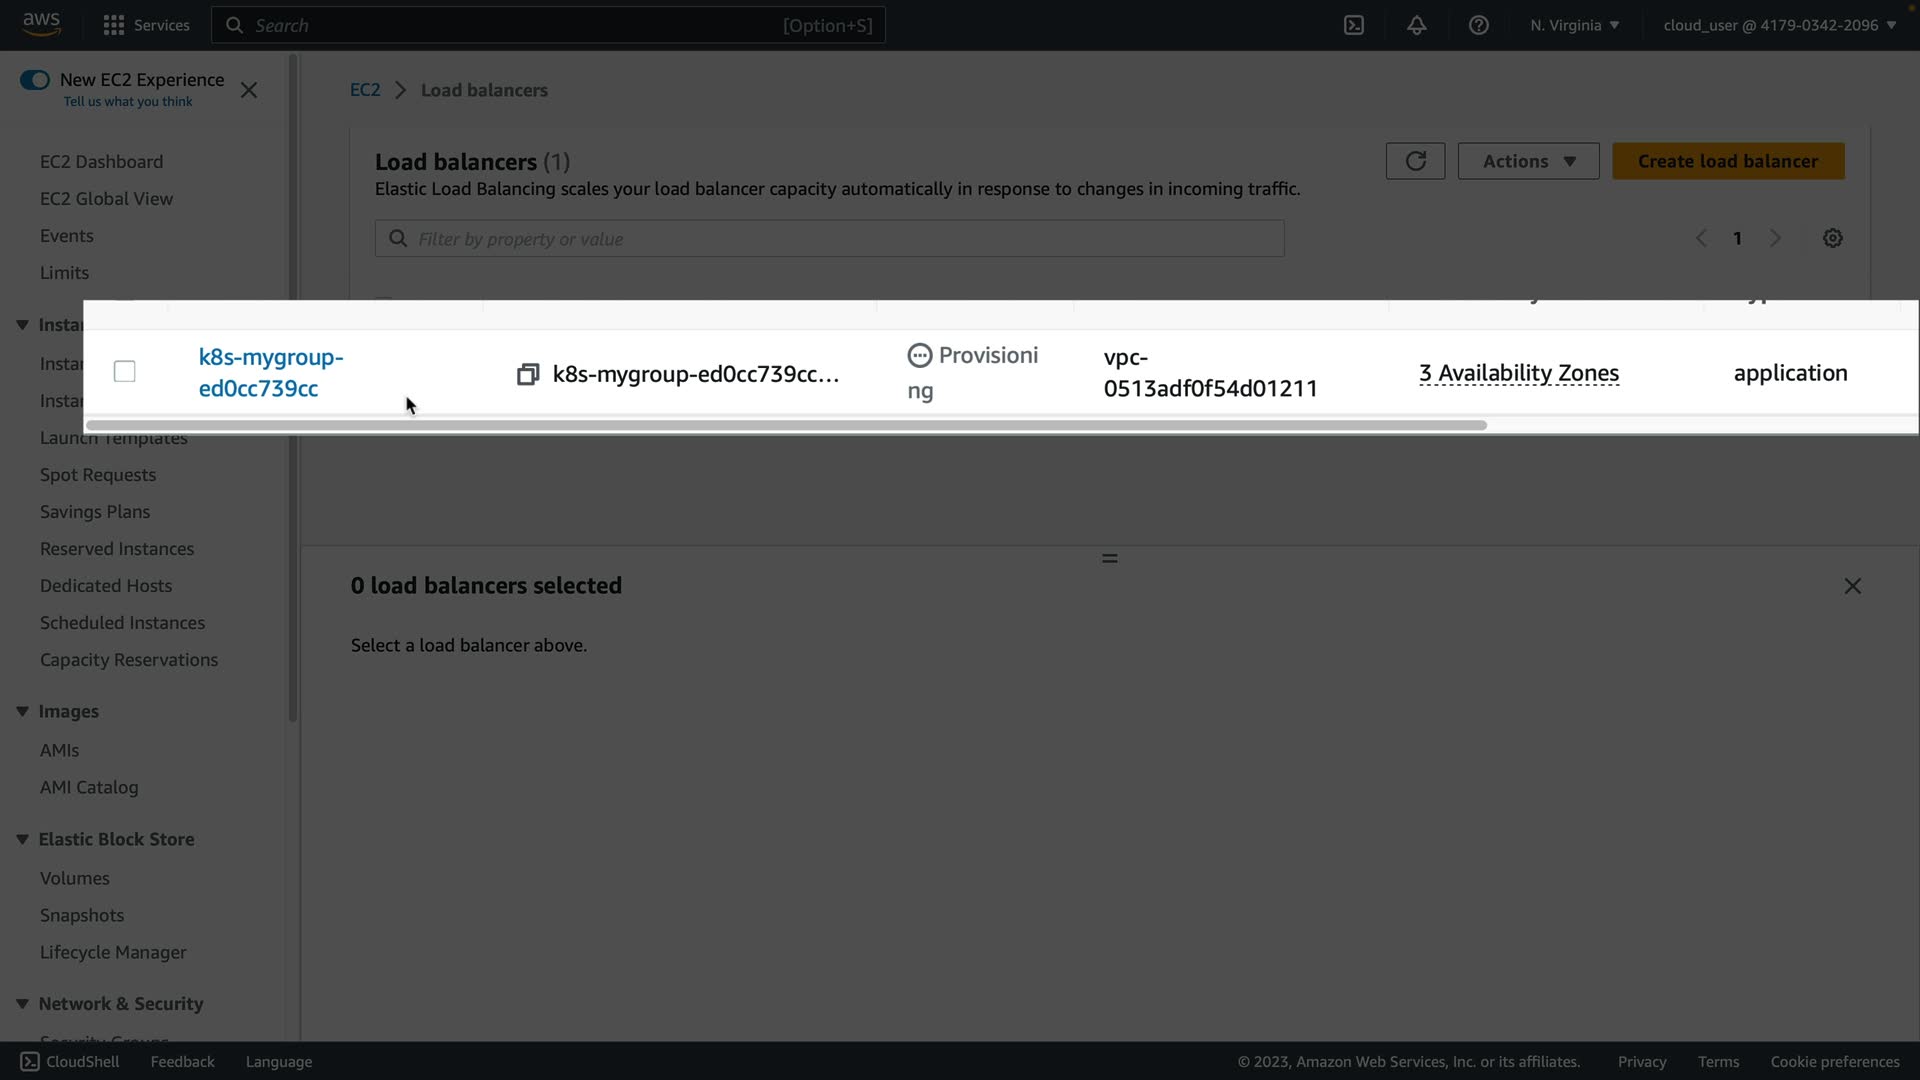
Task: Open the Actions dropdown menu
Action: click(x=1528, y=161)
